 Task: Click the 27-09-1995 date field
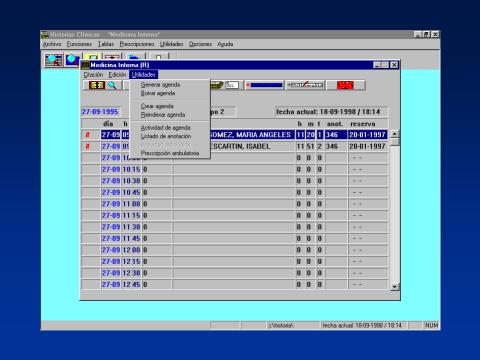100,112
